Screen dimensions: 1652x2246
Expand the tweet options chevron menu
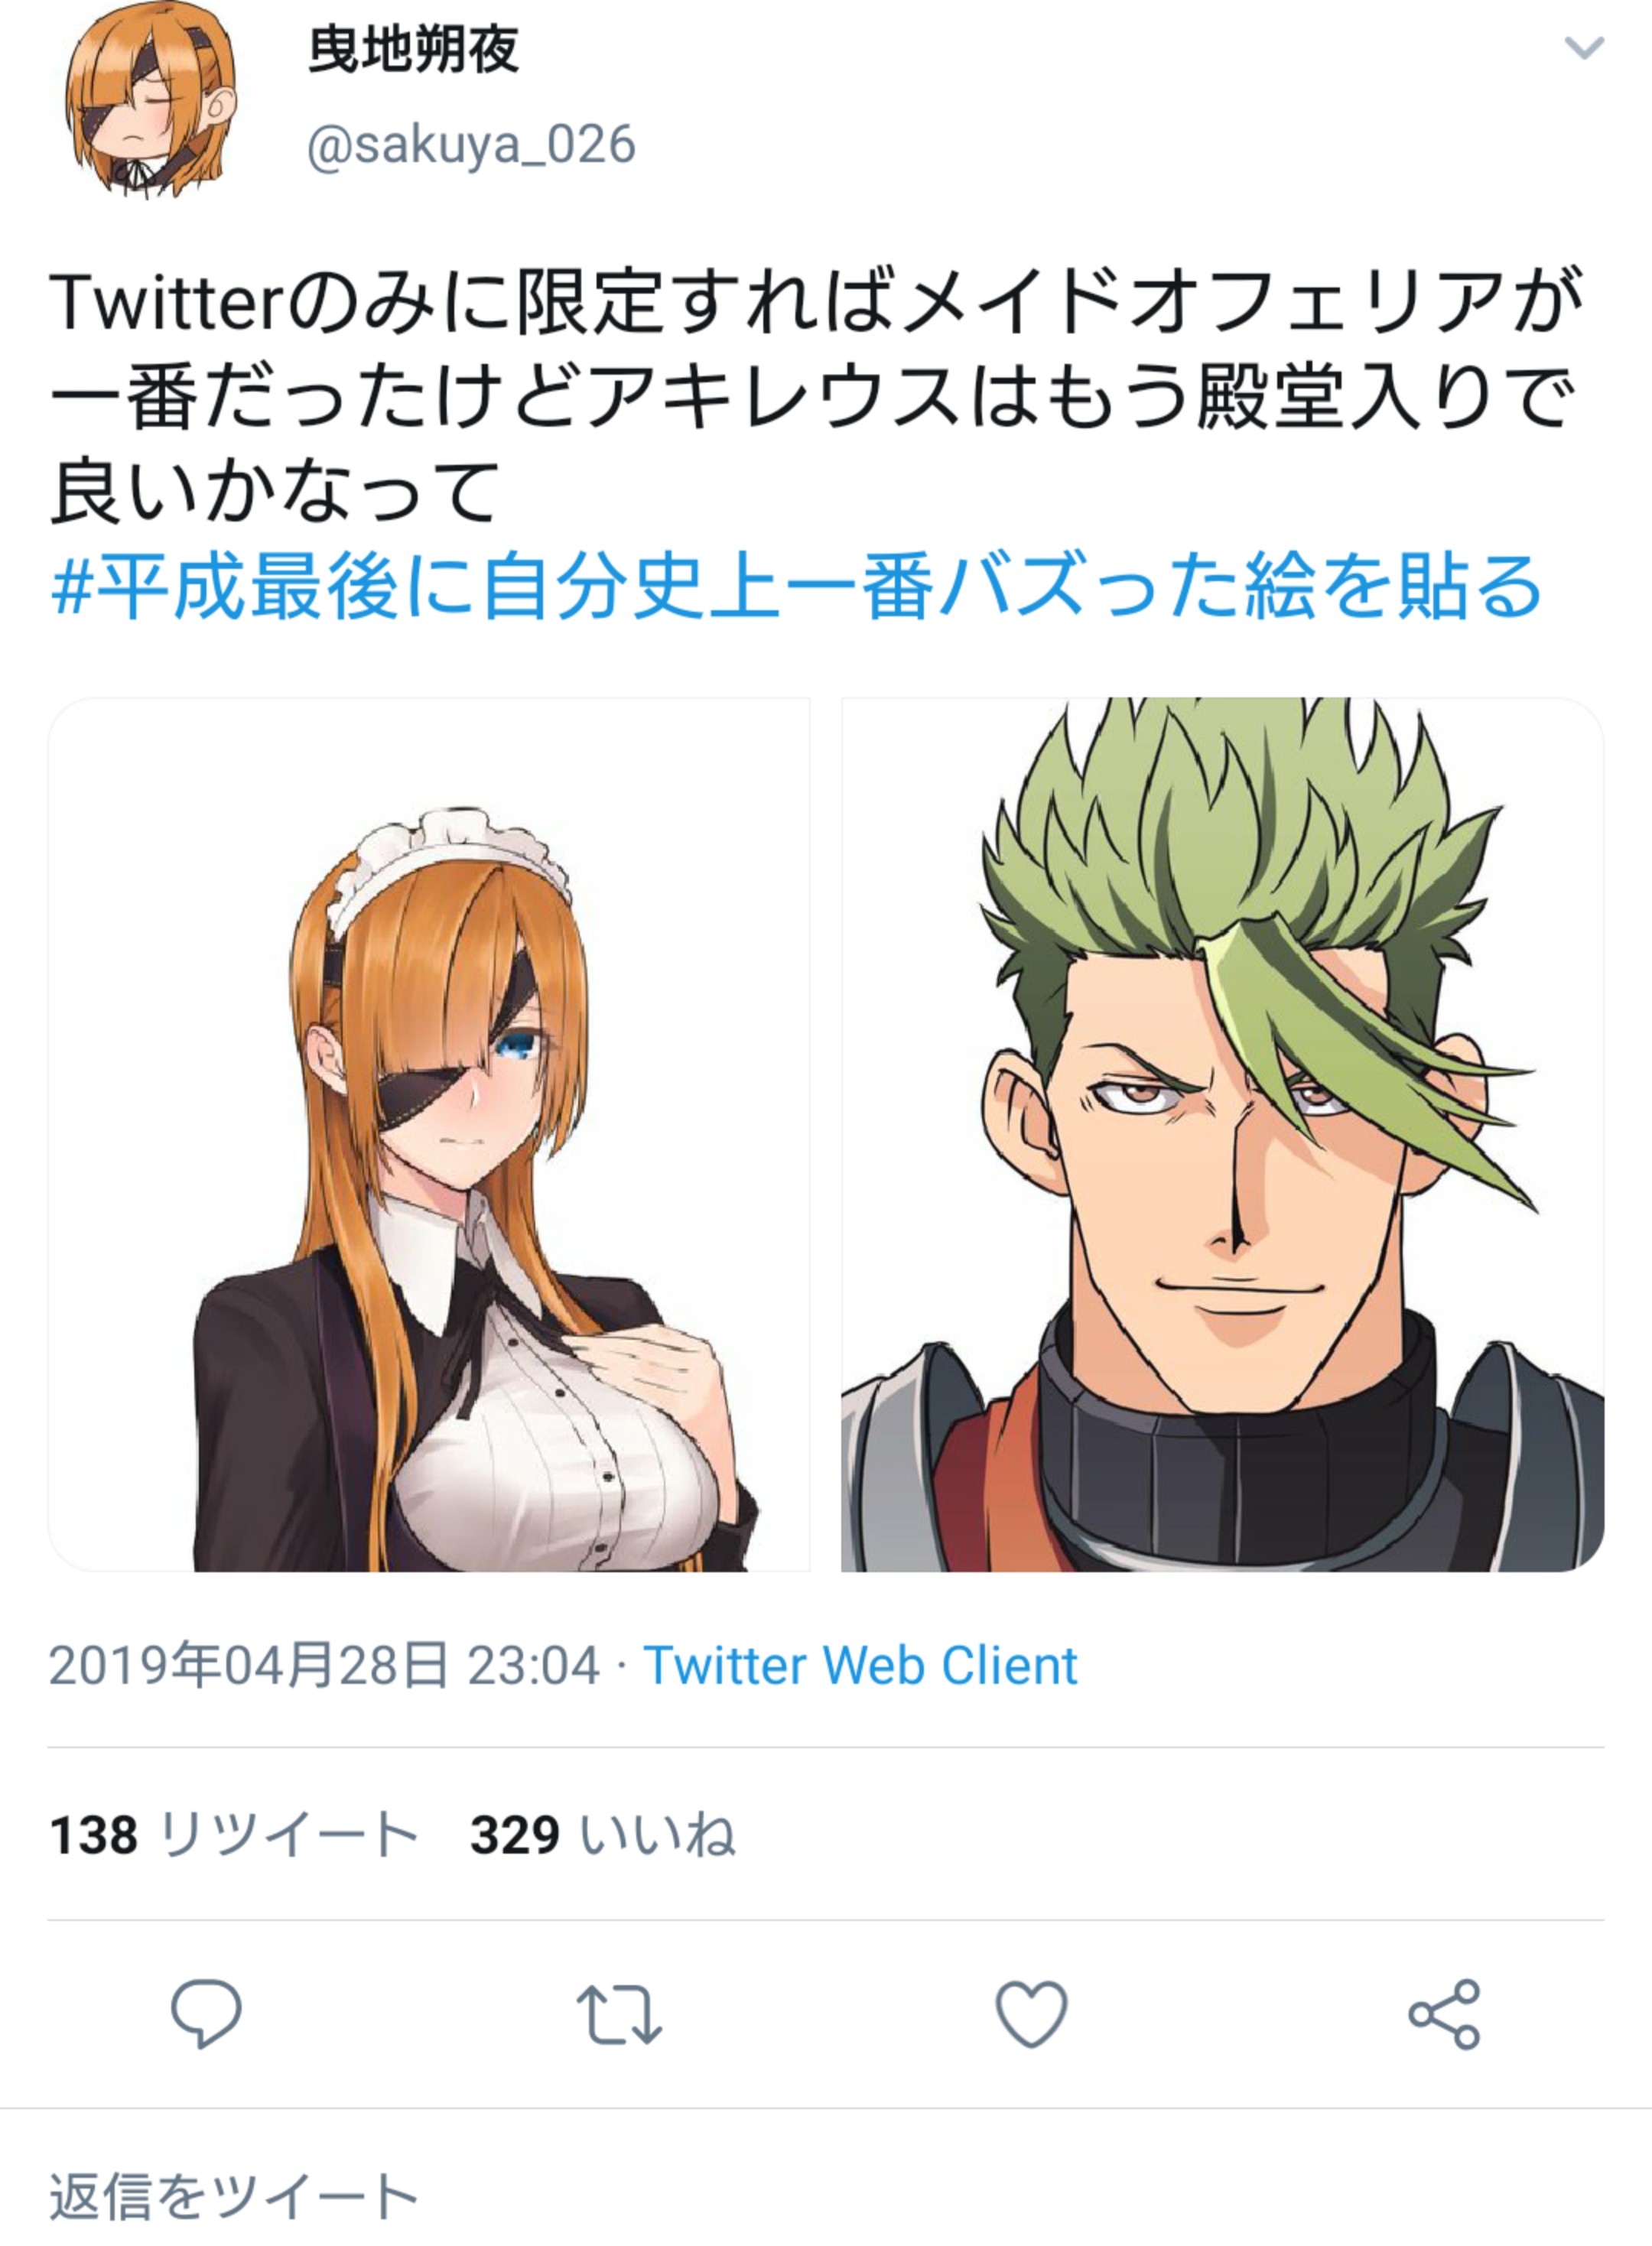(x=1584, y=47)
